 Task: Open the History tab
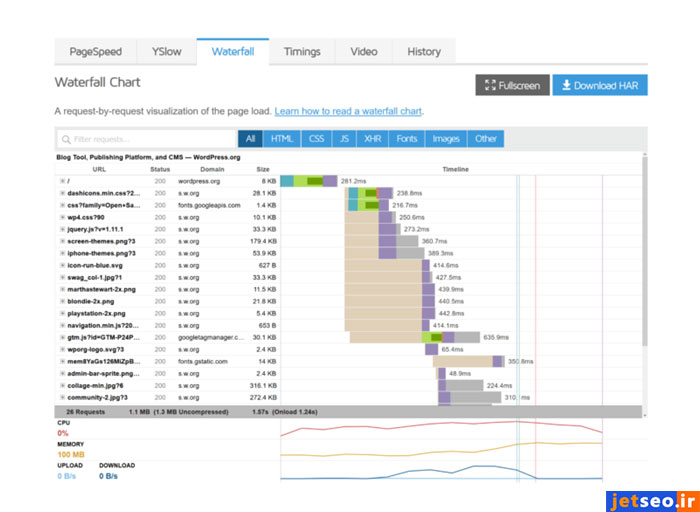(x=423, y=52)
